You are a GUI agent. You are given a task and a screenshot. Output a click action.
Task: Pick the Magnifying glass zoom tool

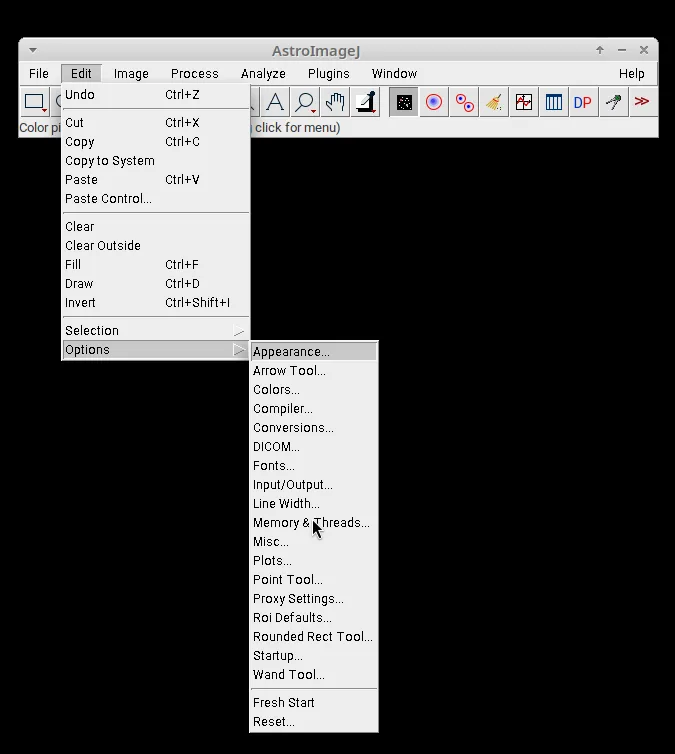click(x=305, y=102)
